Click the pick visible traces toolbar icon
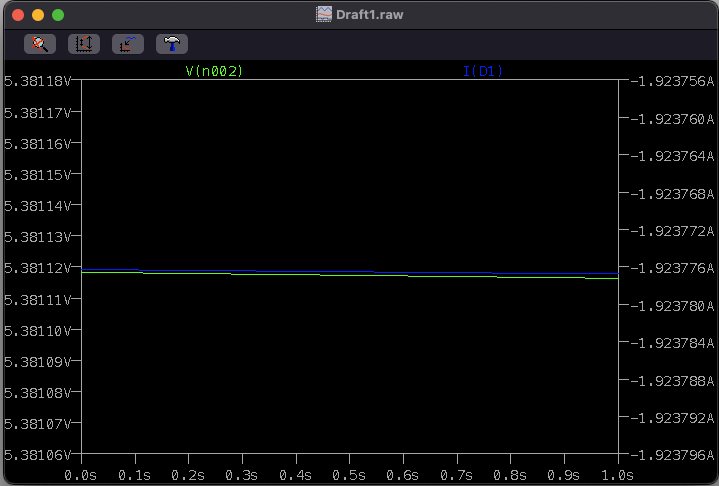This screenshot has width=719, height=486. point(128,44)
